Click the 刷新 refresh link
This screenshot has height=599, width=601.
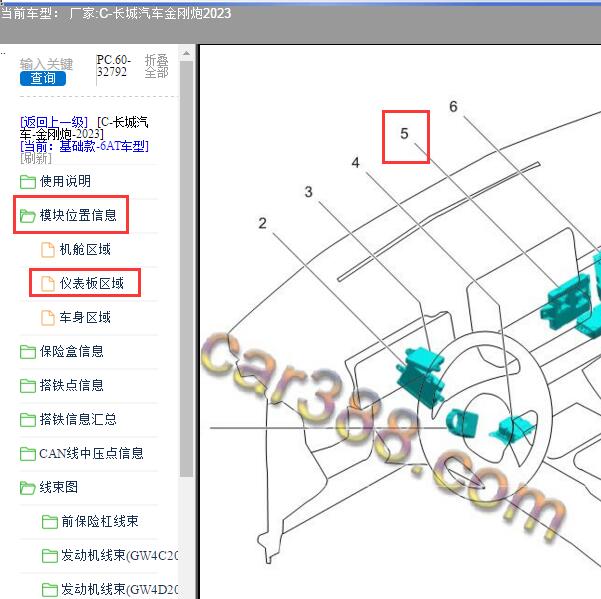point(36,158)
